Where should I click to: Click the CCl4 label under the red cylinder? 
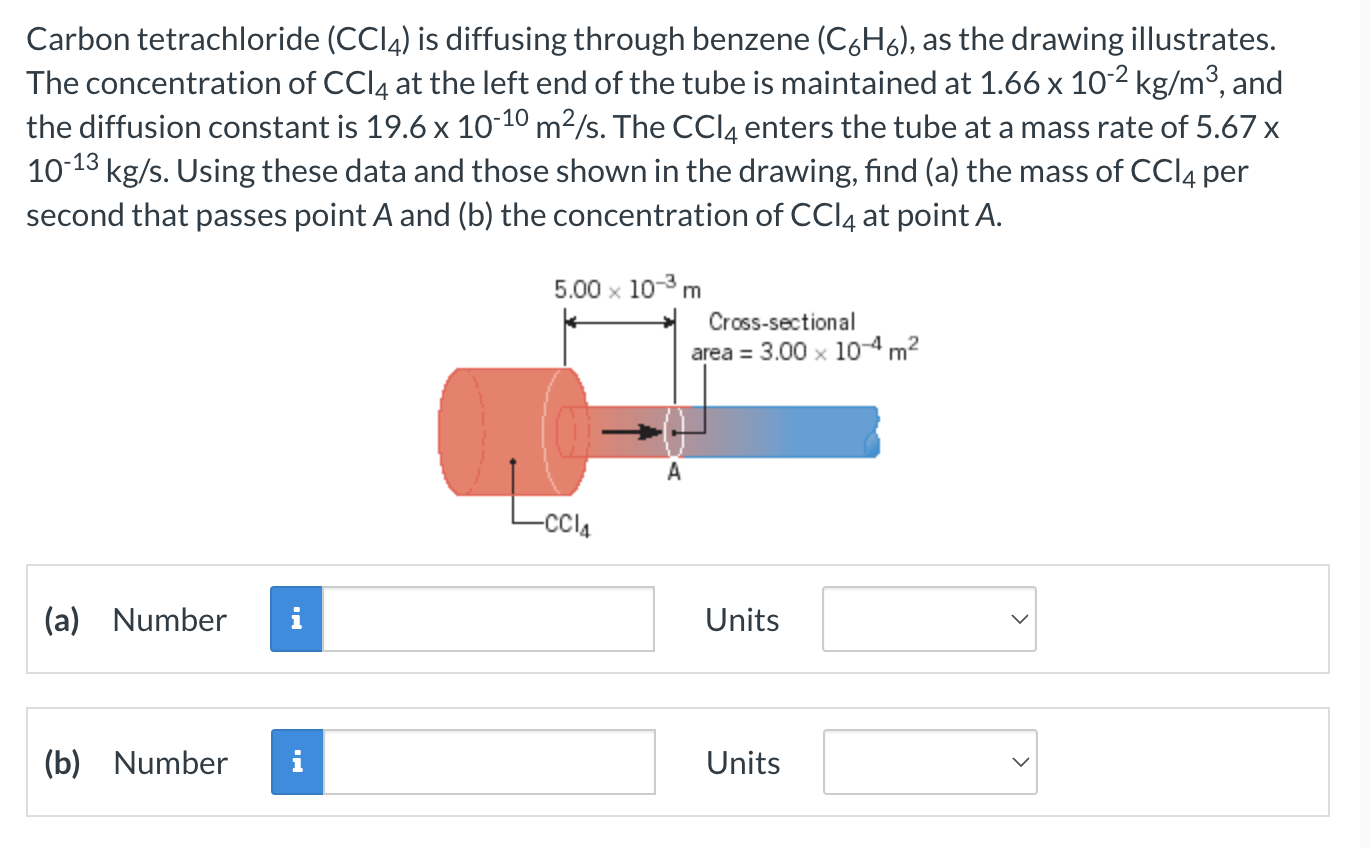tap(567, 524)
